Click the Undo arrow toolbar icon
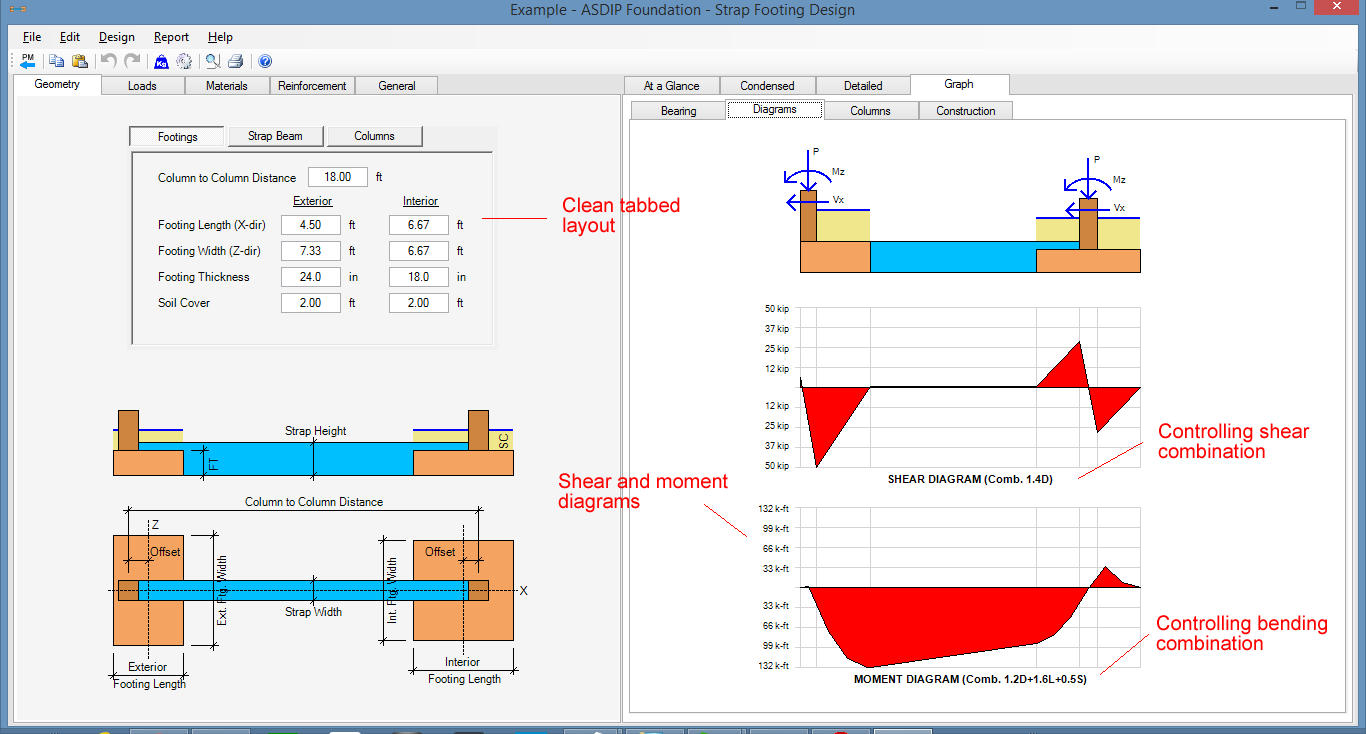 click(109, 61)
